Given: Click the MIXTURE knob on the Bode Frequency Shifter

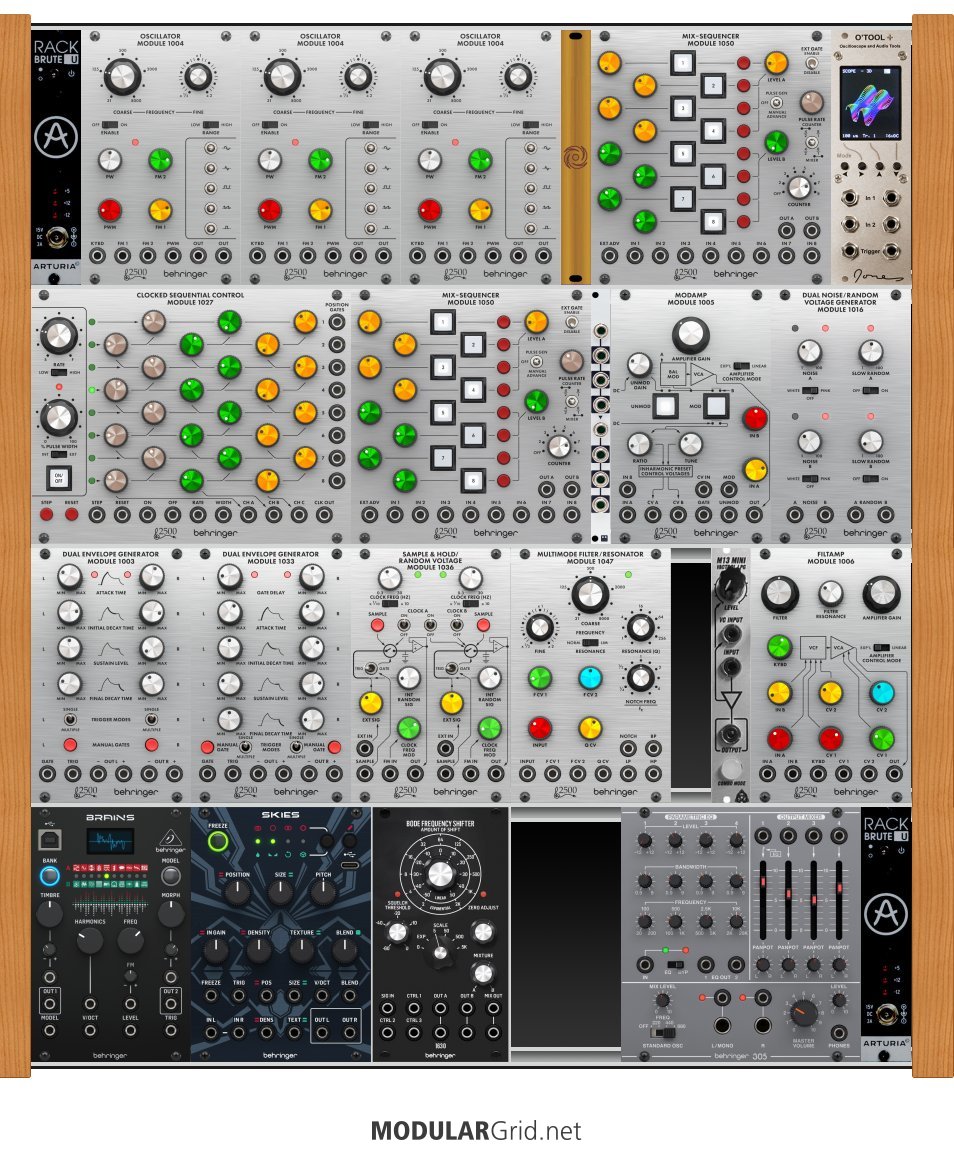Looking at the screenshot, I should coord(482,973).
